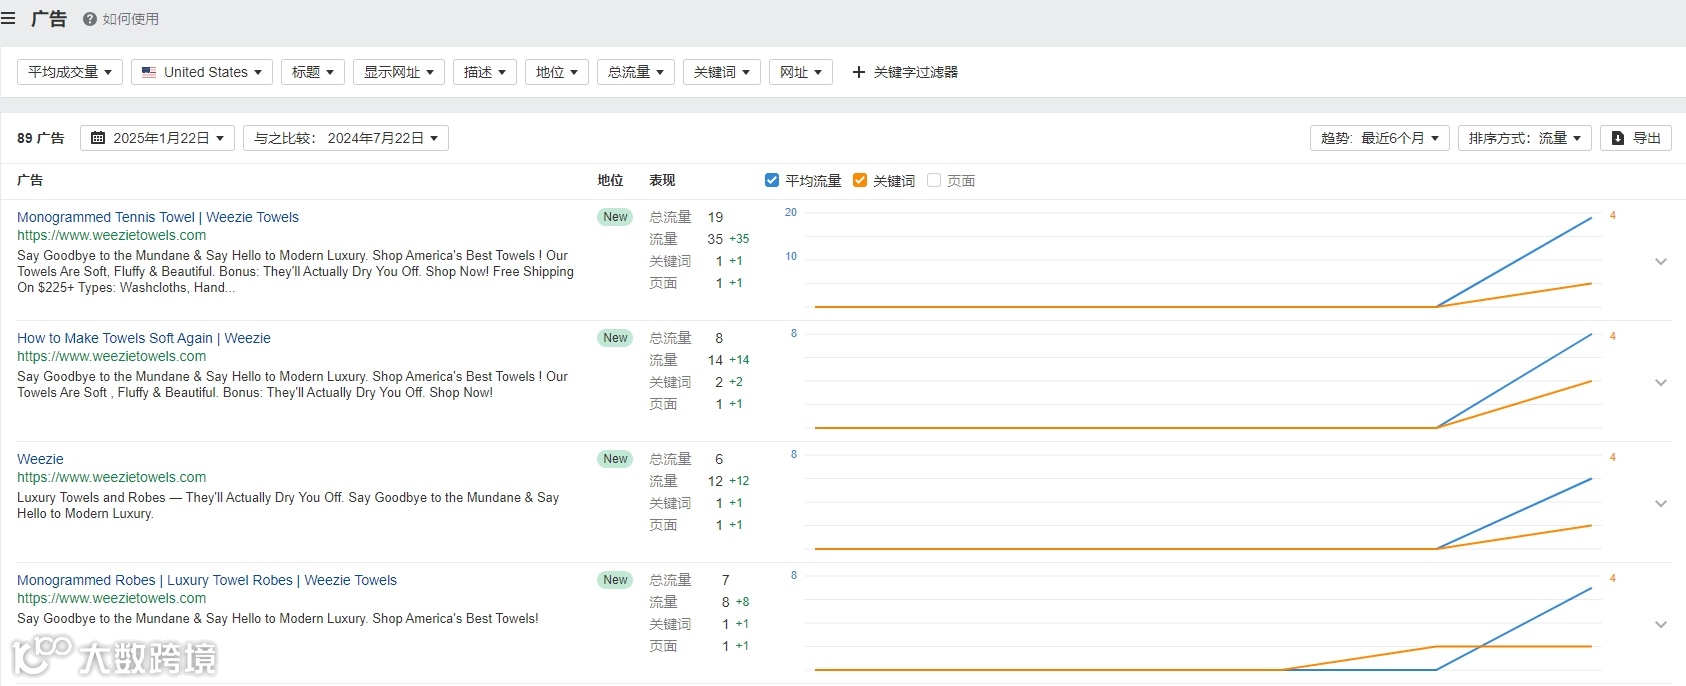Open the URL under Monogrammed Robes ad

111,598
